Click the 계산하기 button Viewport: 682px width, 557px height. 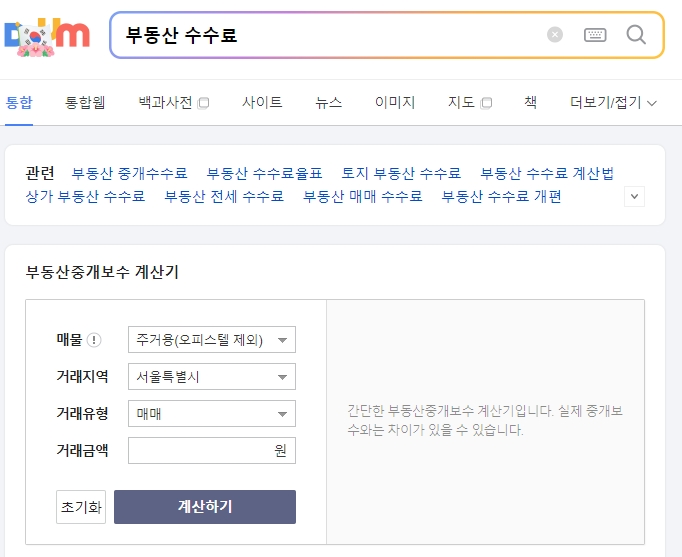[x=205, y=507]
